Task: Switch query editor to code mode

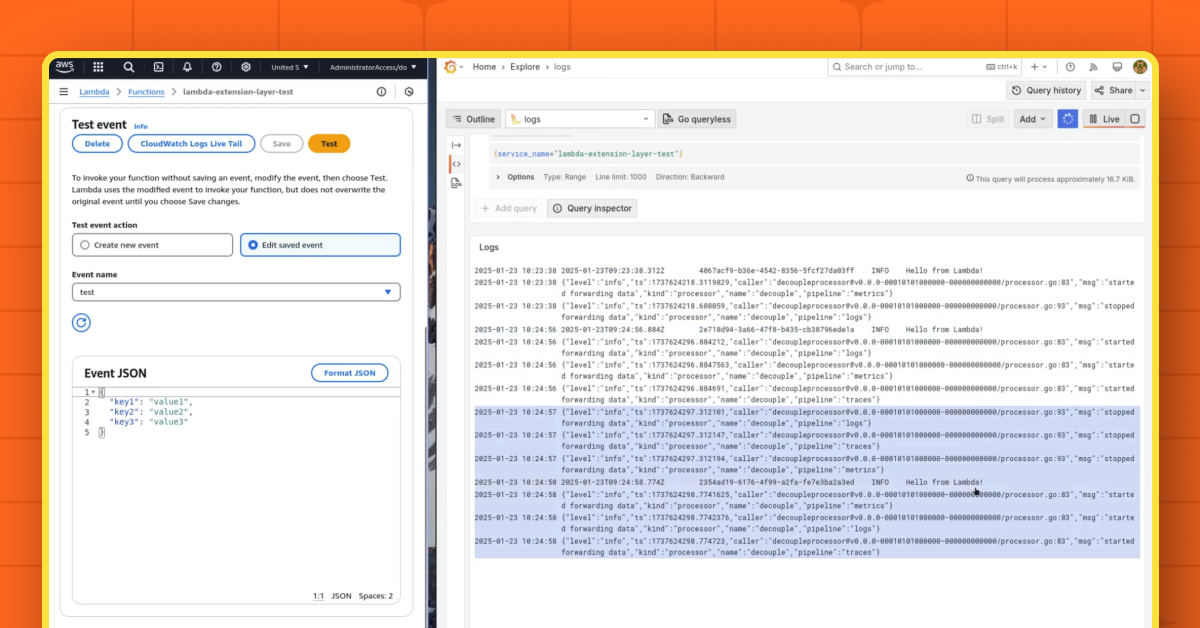Action: click(x=457, y=164)
